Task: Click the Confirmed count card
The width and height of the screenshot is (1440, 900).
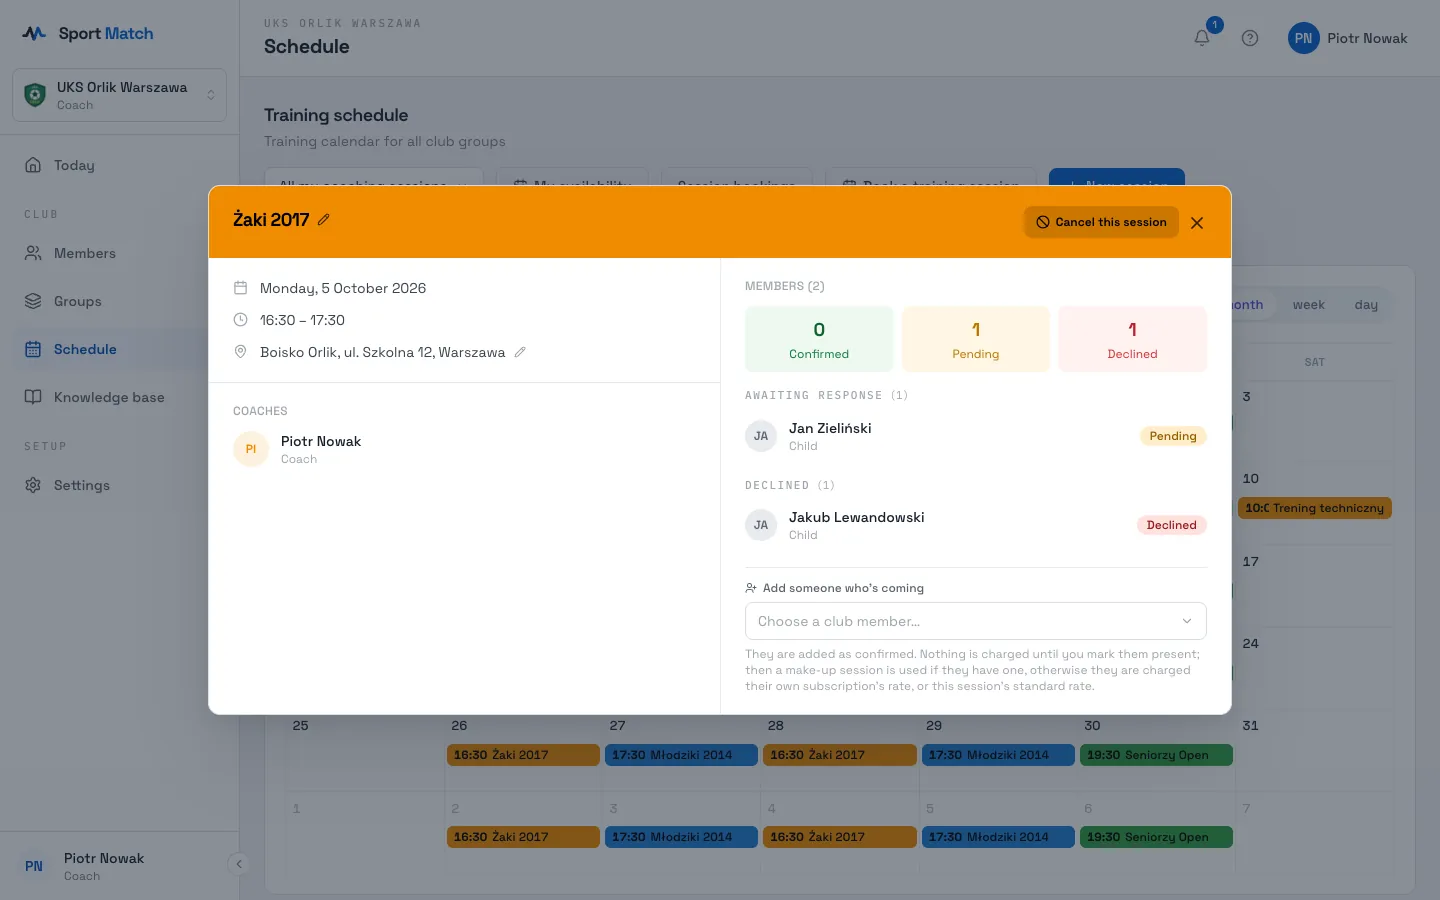Action: point(819,339)
